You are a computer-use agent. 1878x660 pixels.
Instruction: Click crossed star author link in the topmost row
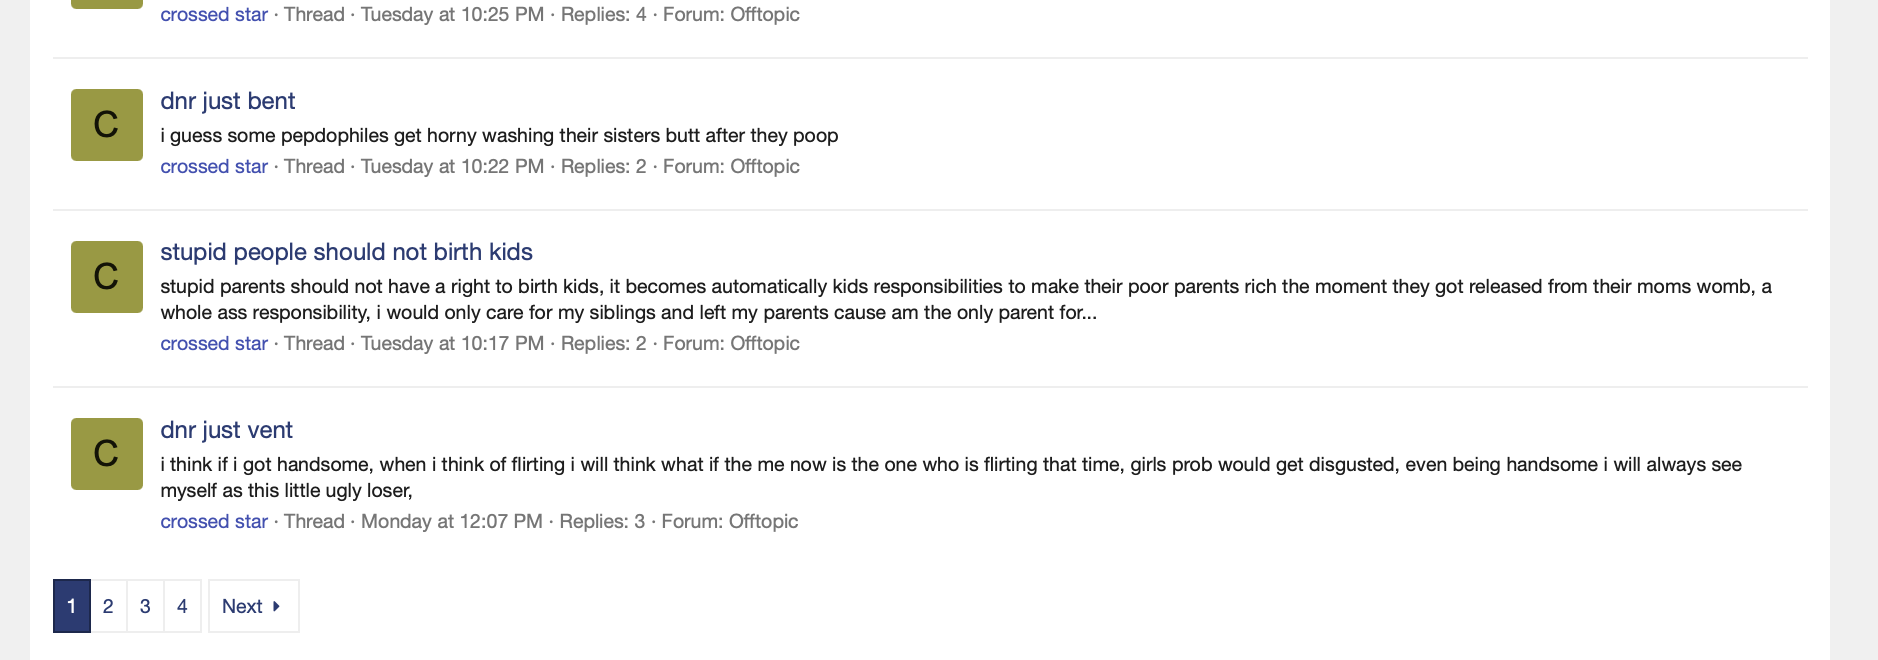[214, 15]
